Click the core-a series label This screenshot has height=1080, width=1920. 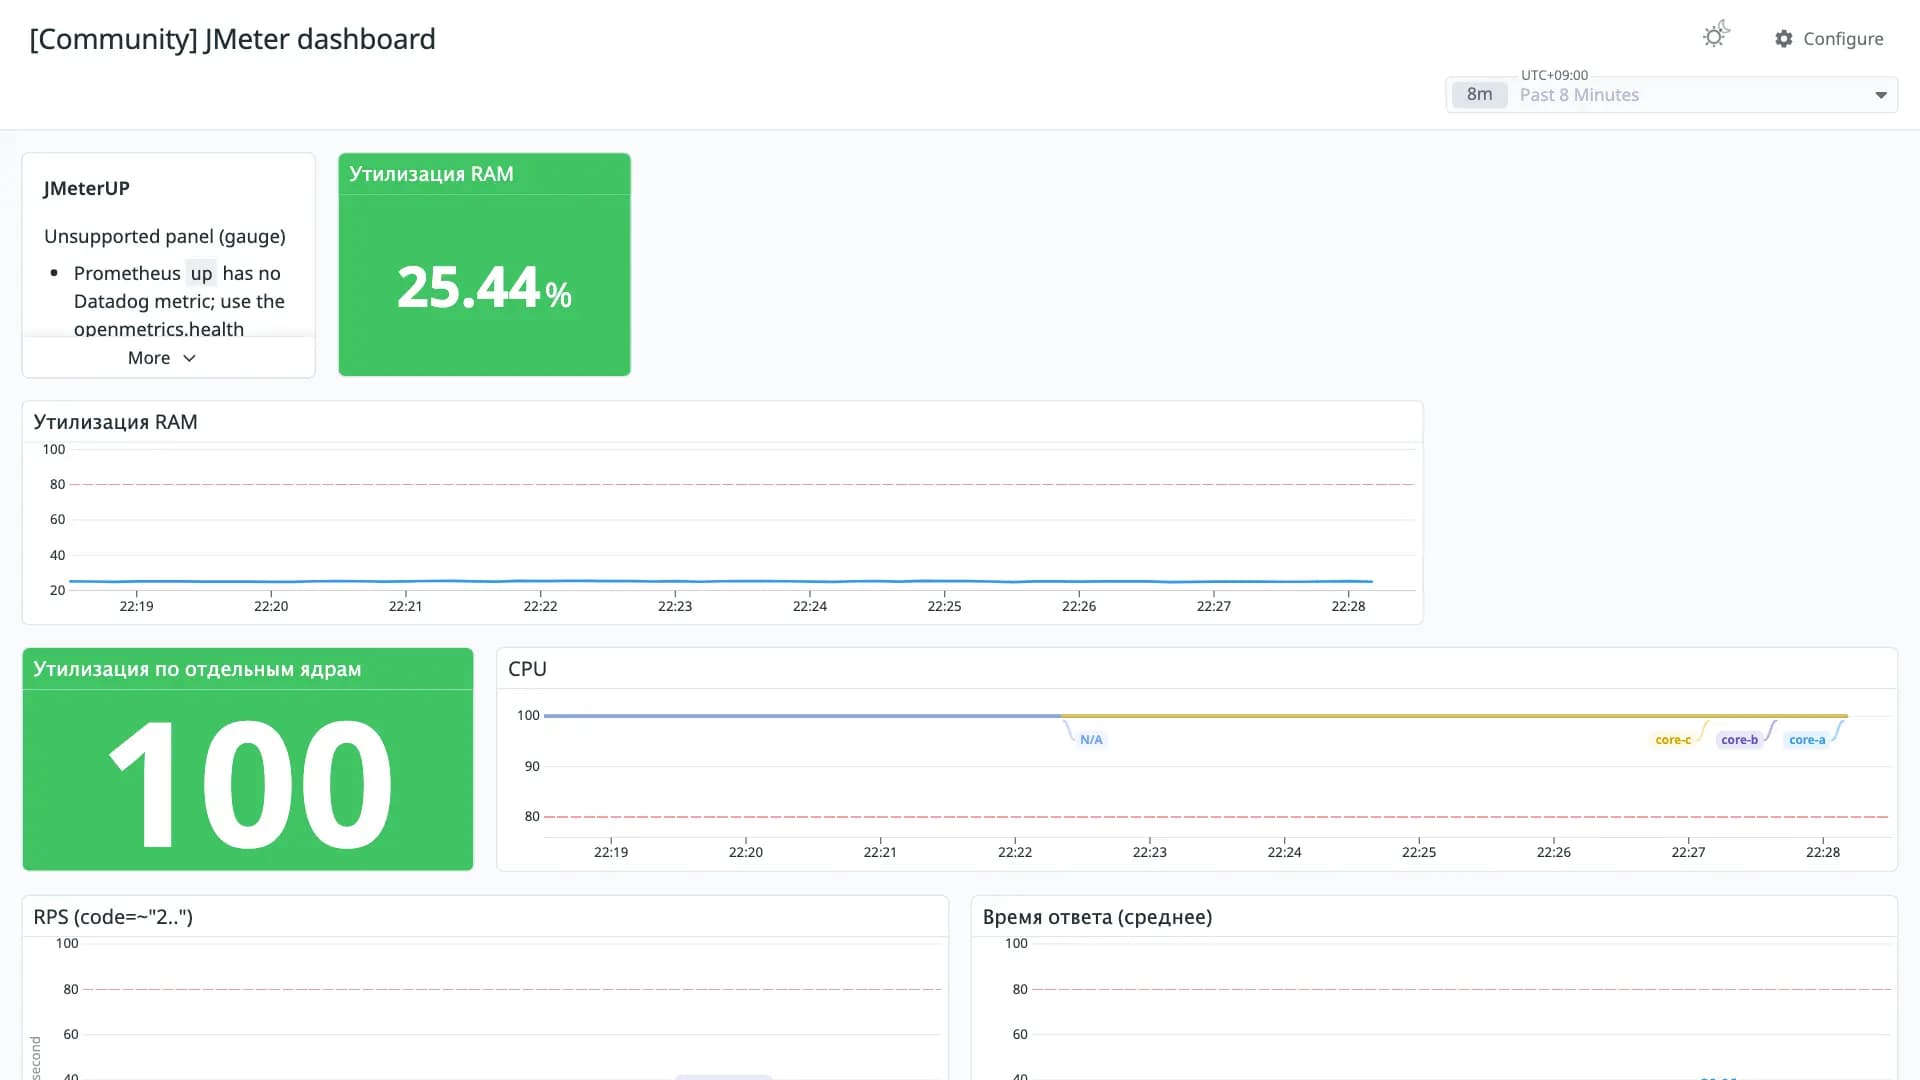(x=1807, y=740)
